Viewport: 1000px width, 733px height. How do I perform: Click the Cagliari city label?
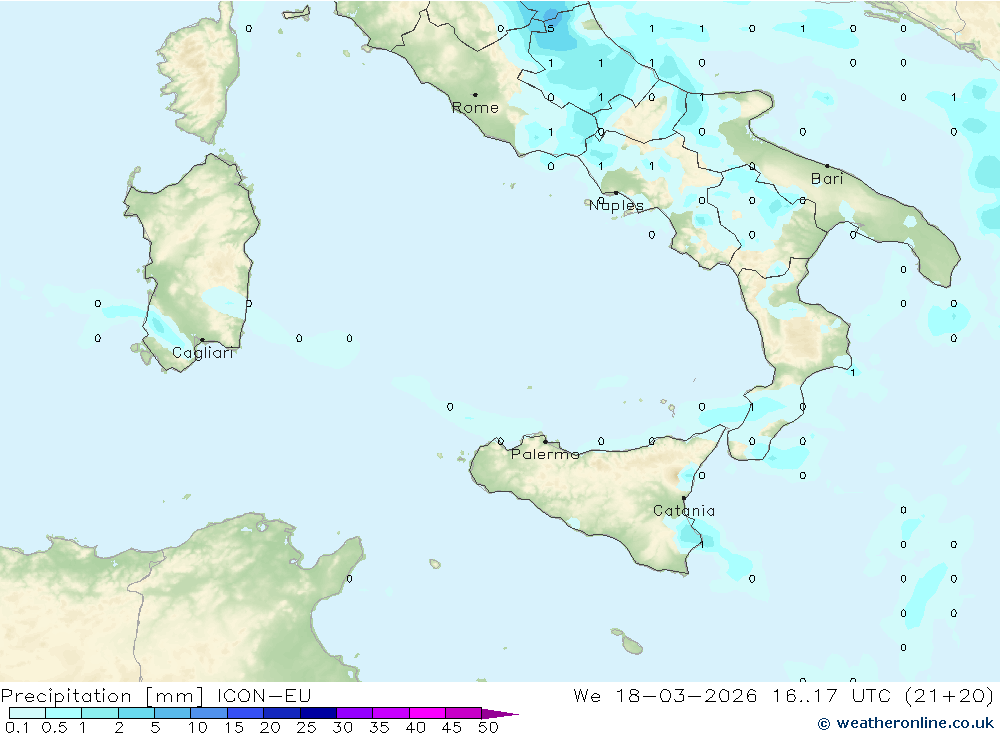[x=203, y=353]
